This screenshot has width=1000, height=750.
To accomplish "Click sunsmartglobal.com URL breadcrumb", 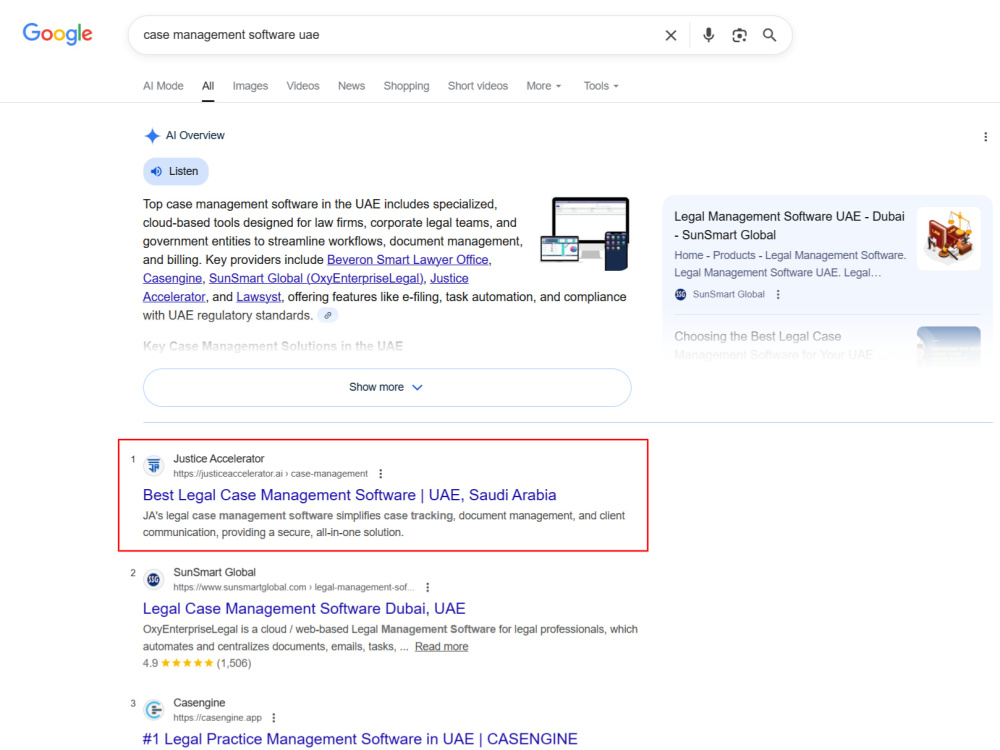I will coord(293,587).
